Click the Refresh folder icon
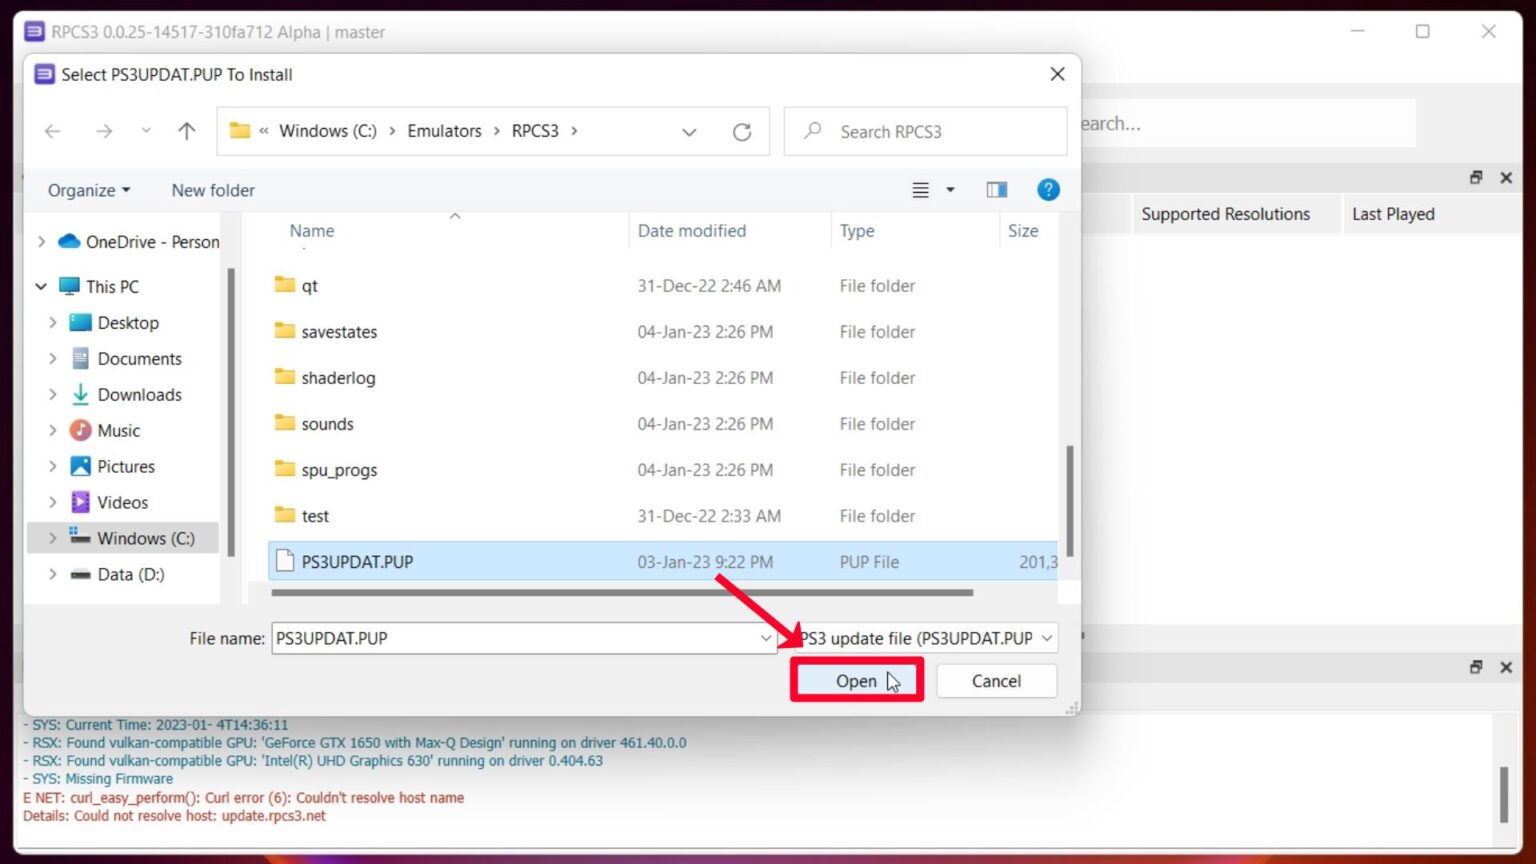 (x=741, y=132)
